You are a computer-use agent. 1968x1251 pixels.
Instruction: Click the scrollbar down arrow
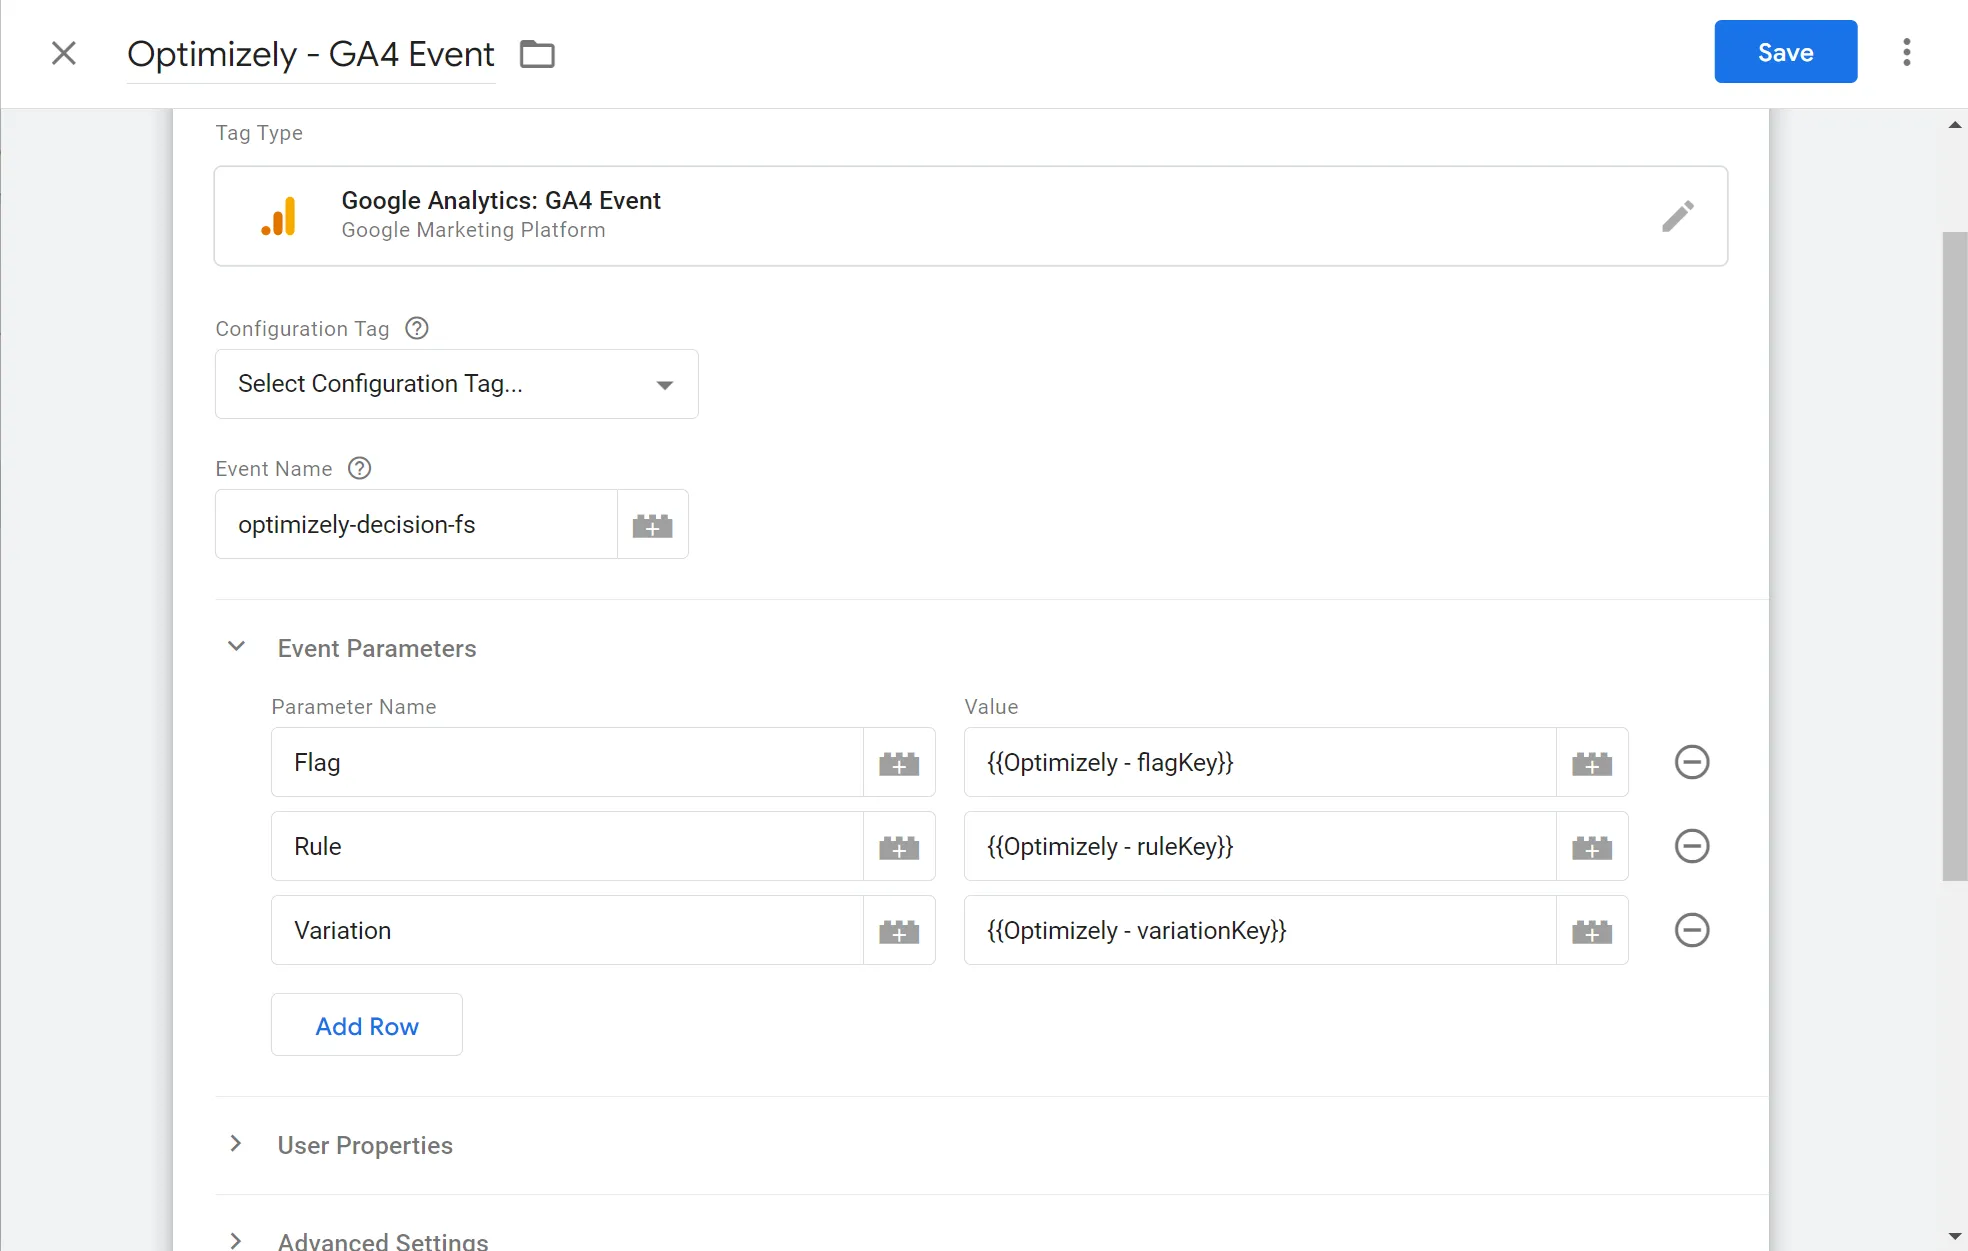1955,1237
